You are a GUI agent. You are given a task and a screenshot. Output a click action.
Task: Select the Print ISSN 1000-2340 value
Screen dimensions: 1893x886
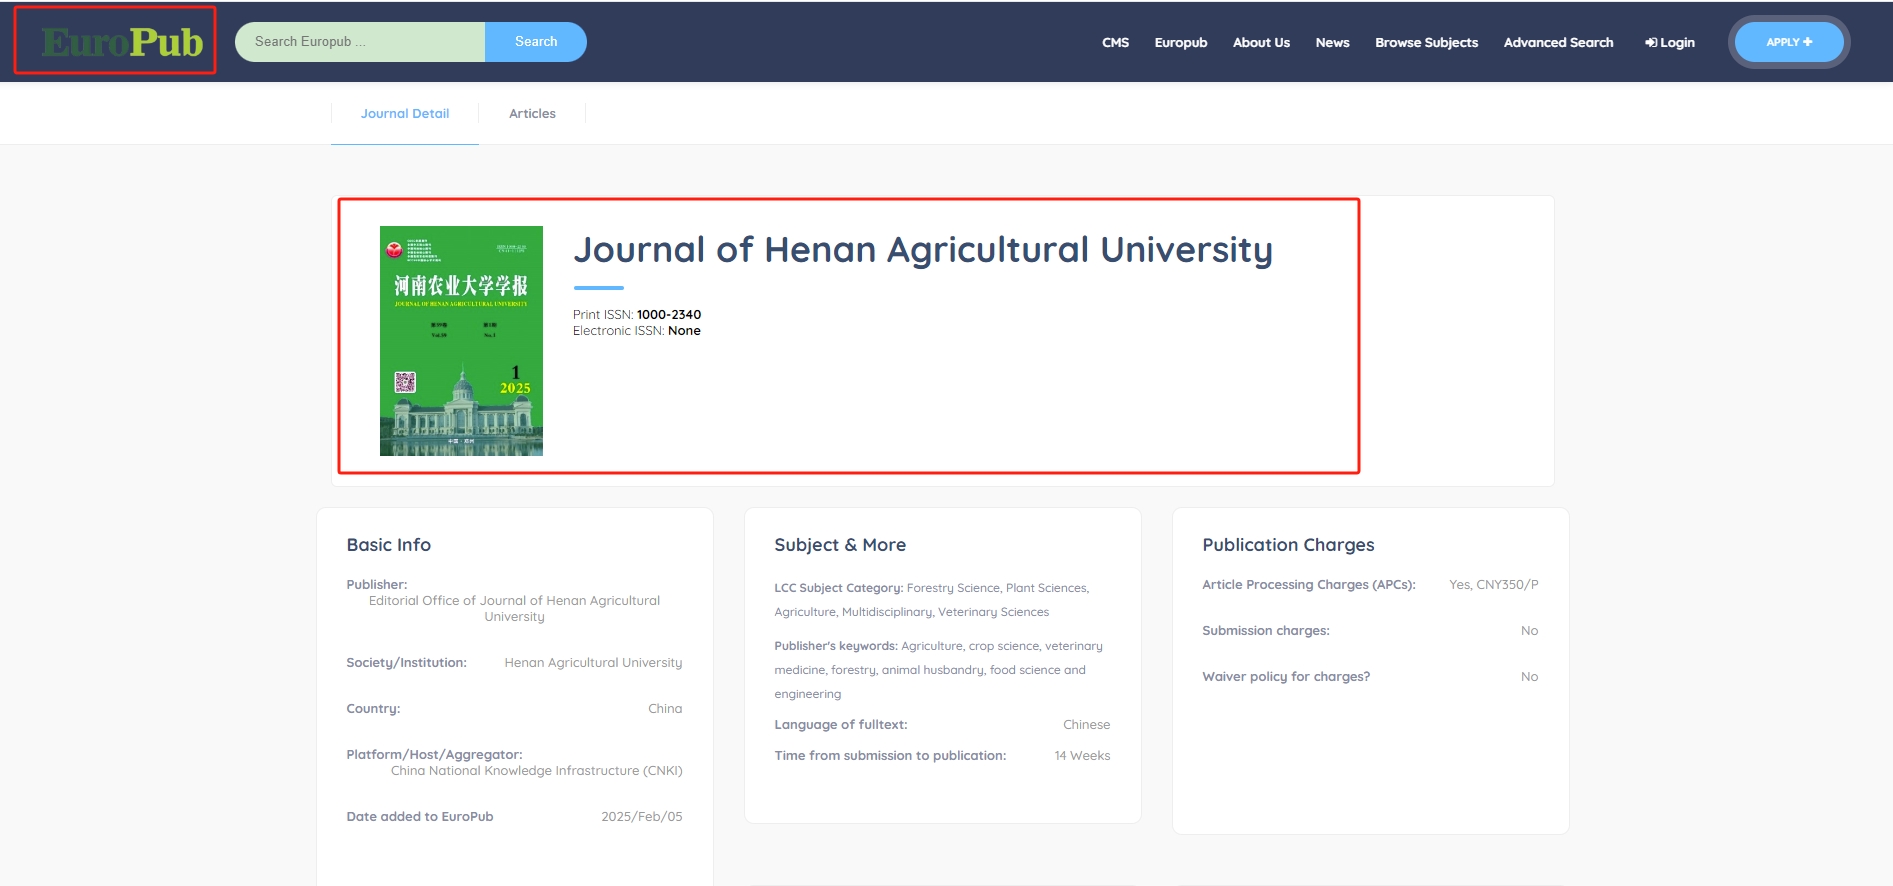(669, 314)
